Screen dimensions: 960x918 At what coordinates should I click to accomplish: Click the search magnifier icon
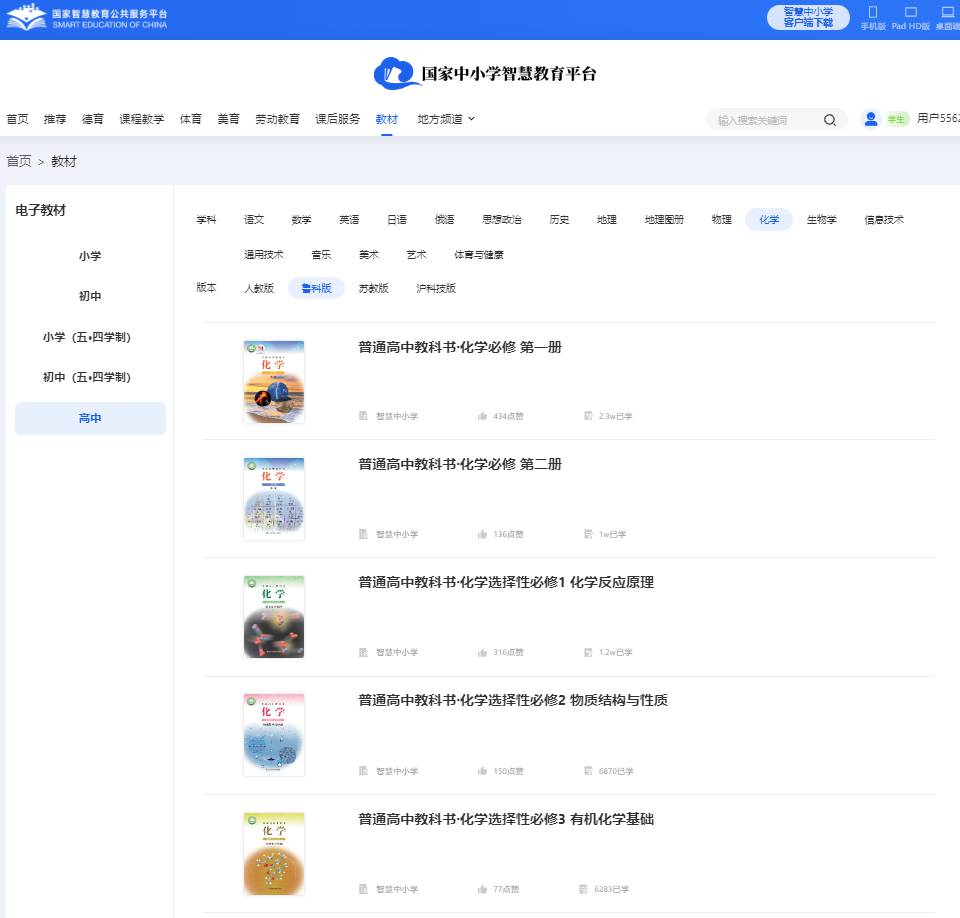(830, 119)
